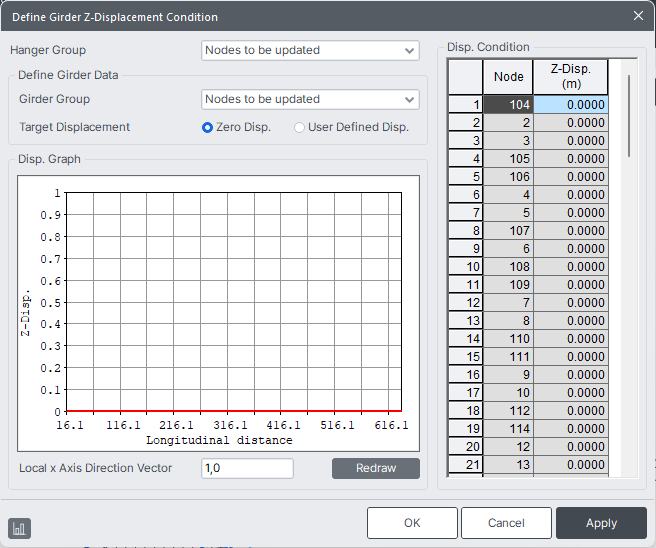Click the Node column header
Viewport: 656px width, 548px height.
508,77
